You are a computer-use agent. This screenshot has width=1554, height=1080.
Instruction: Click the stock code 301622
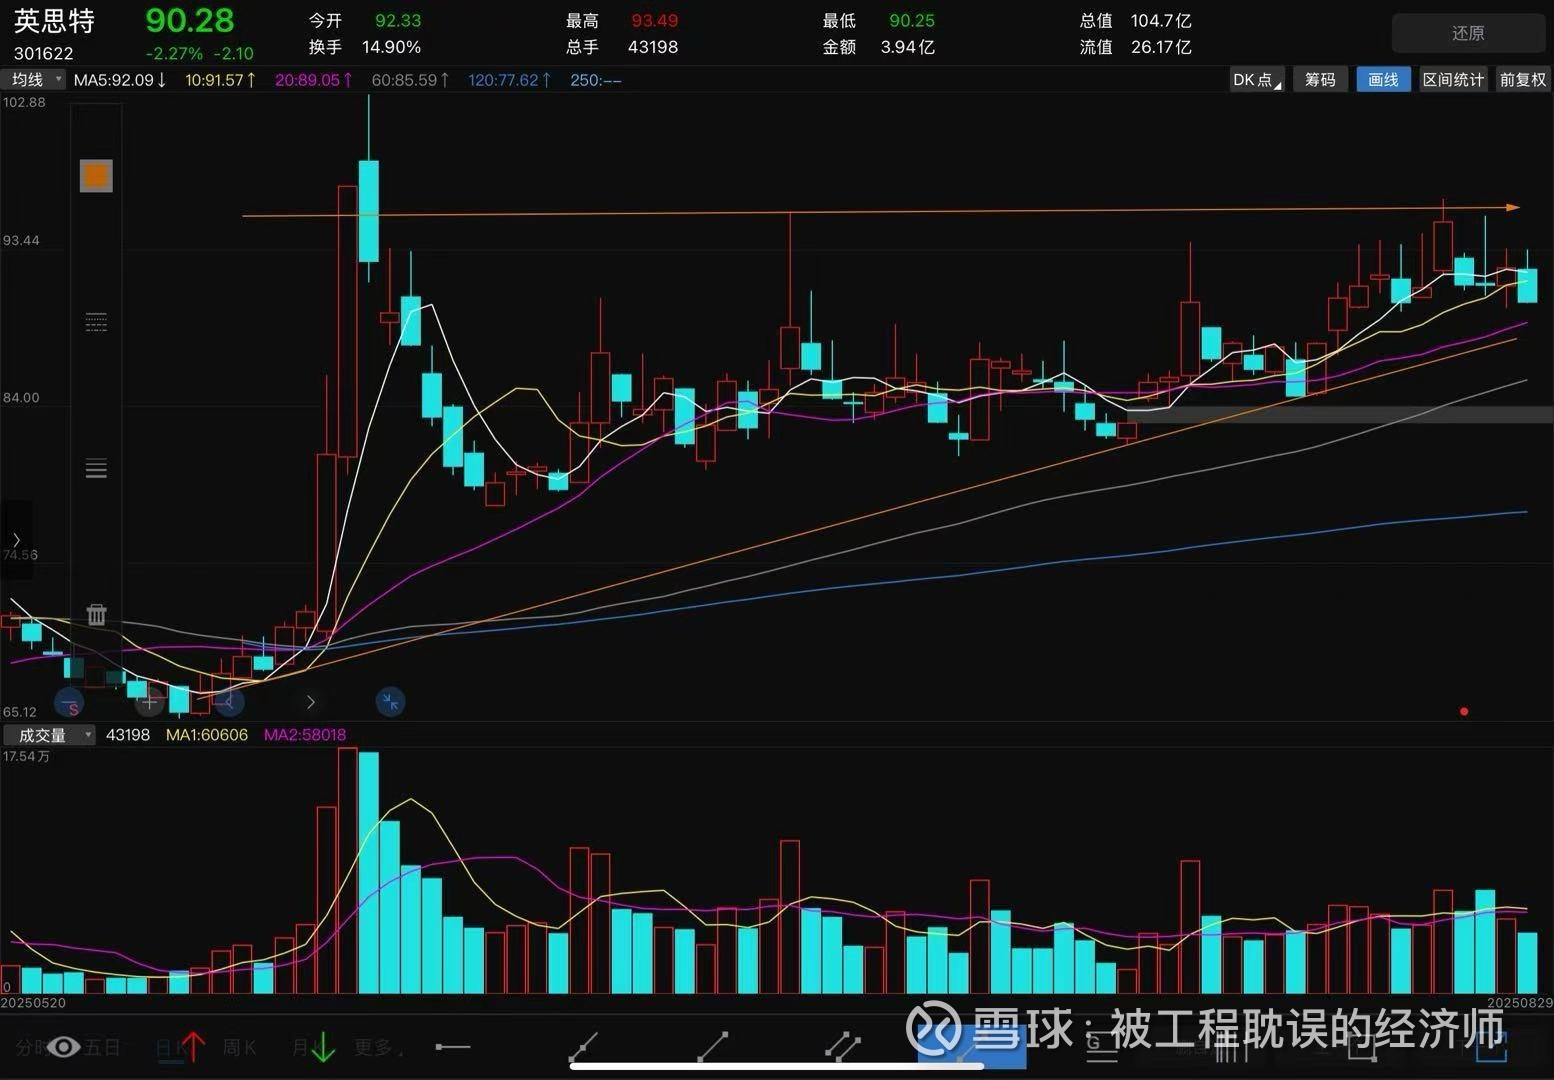pos(44,53)
